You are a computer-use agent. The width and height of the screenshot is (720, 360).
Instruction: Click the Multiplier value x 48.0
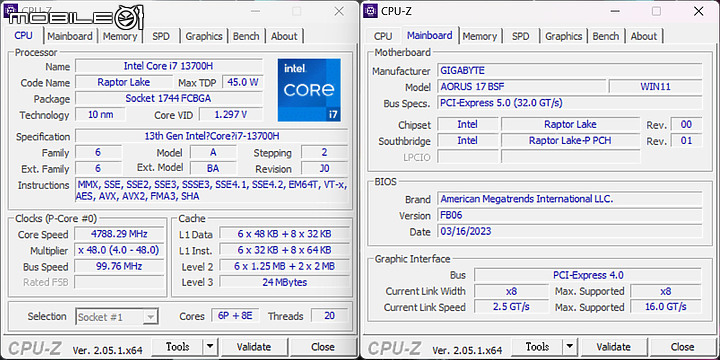pos(119,250)
